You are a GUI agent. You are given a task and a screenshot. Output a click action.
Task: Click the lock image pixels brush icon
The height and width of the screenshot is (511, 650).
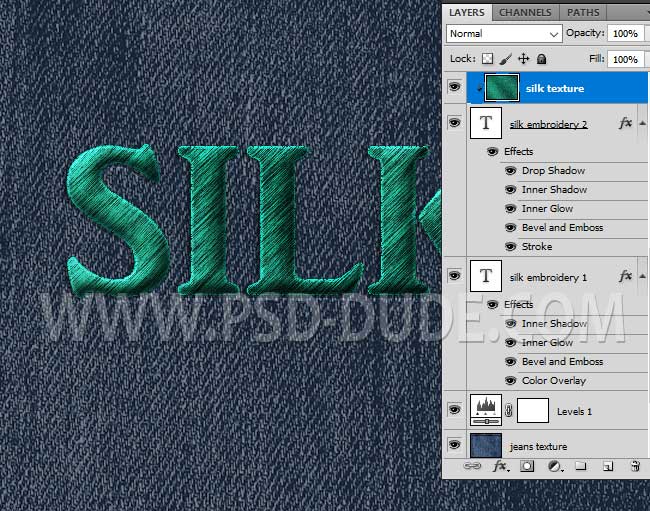505,59
